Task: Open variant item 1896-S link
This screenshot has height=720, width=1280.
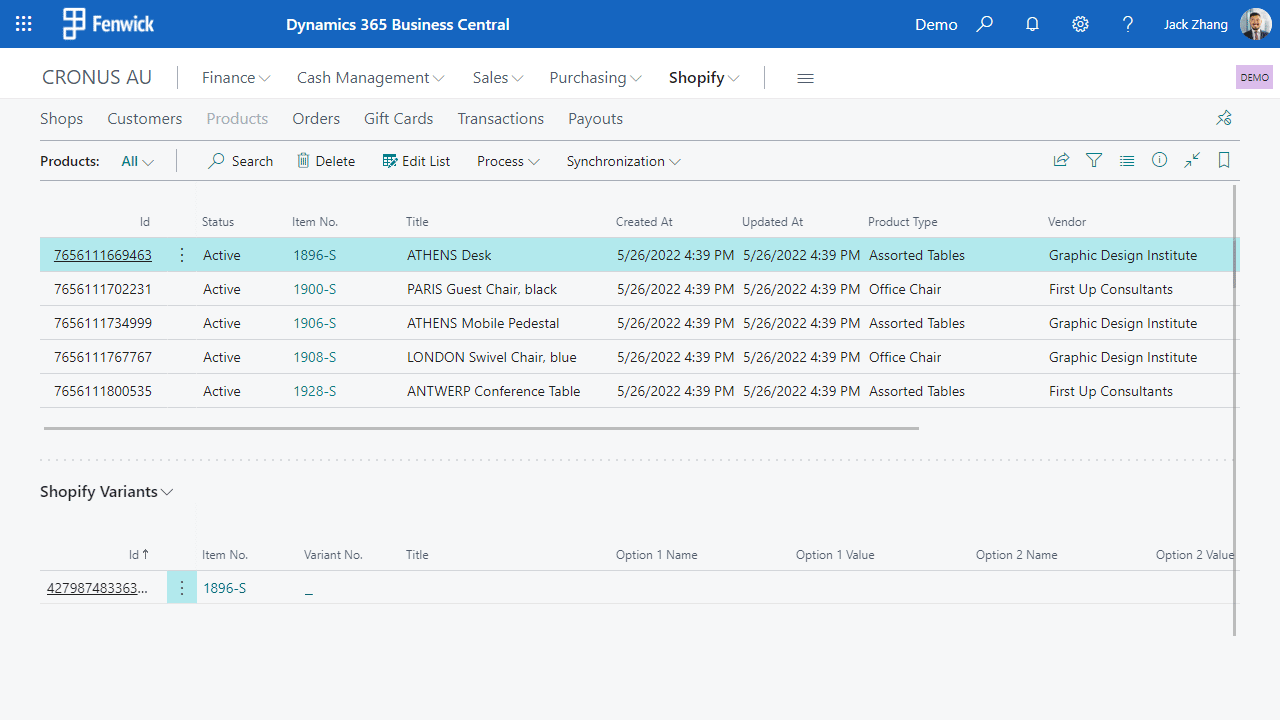Action: tap(225, 588)
